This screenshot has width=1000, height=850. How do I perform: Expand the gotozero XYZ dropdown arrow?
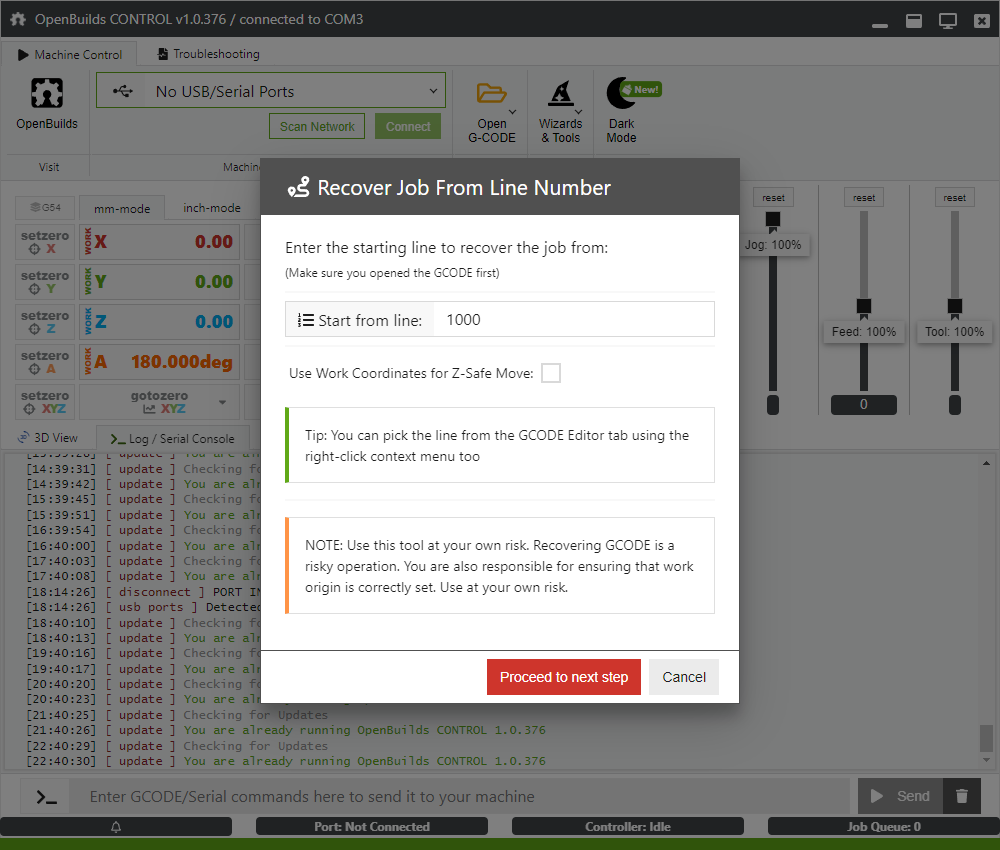click(x=224, y=402)
